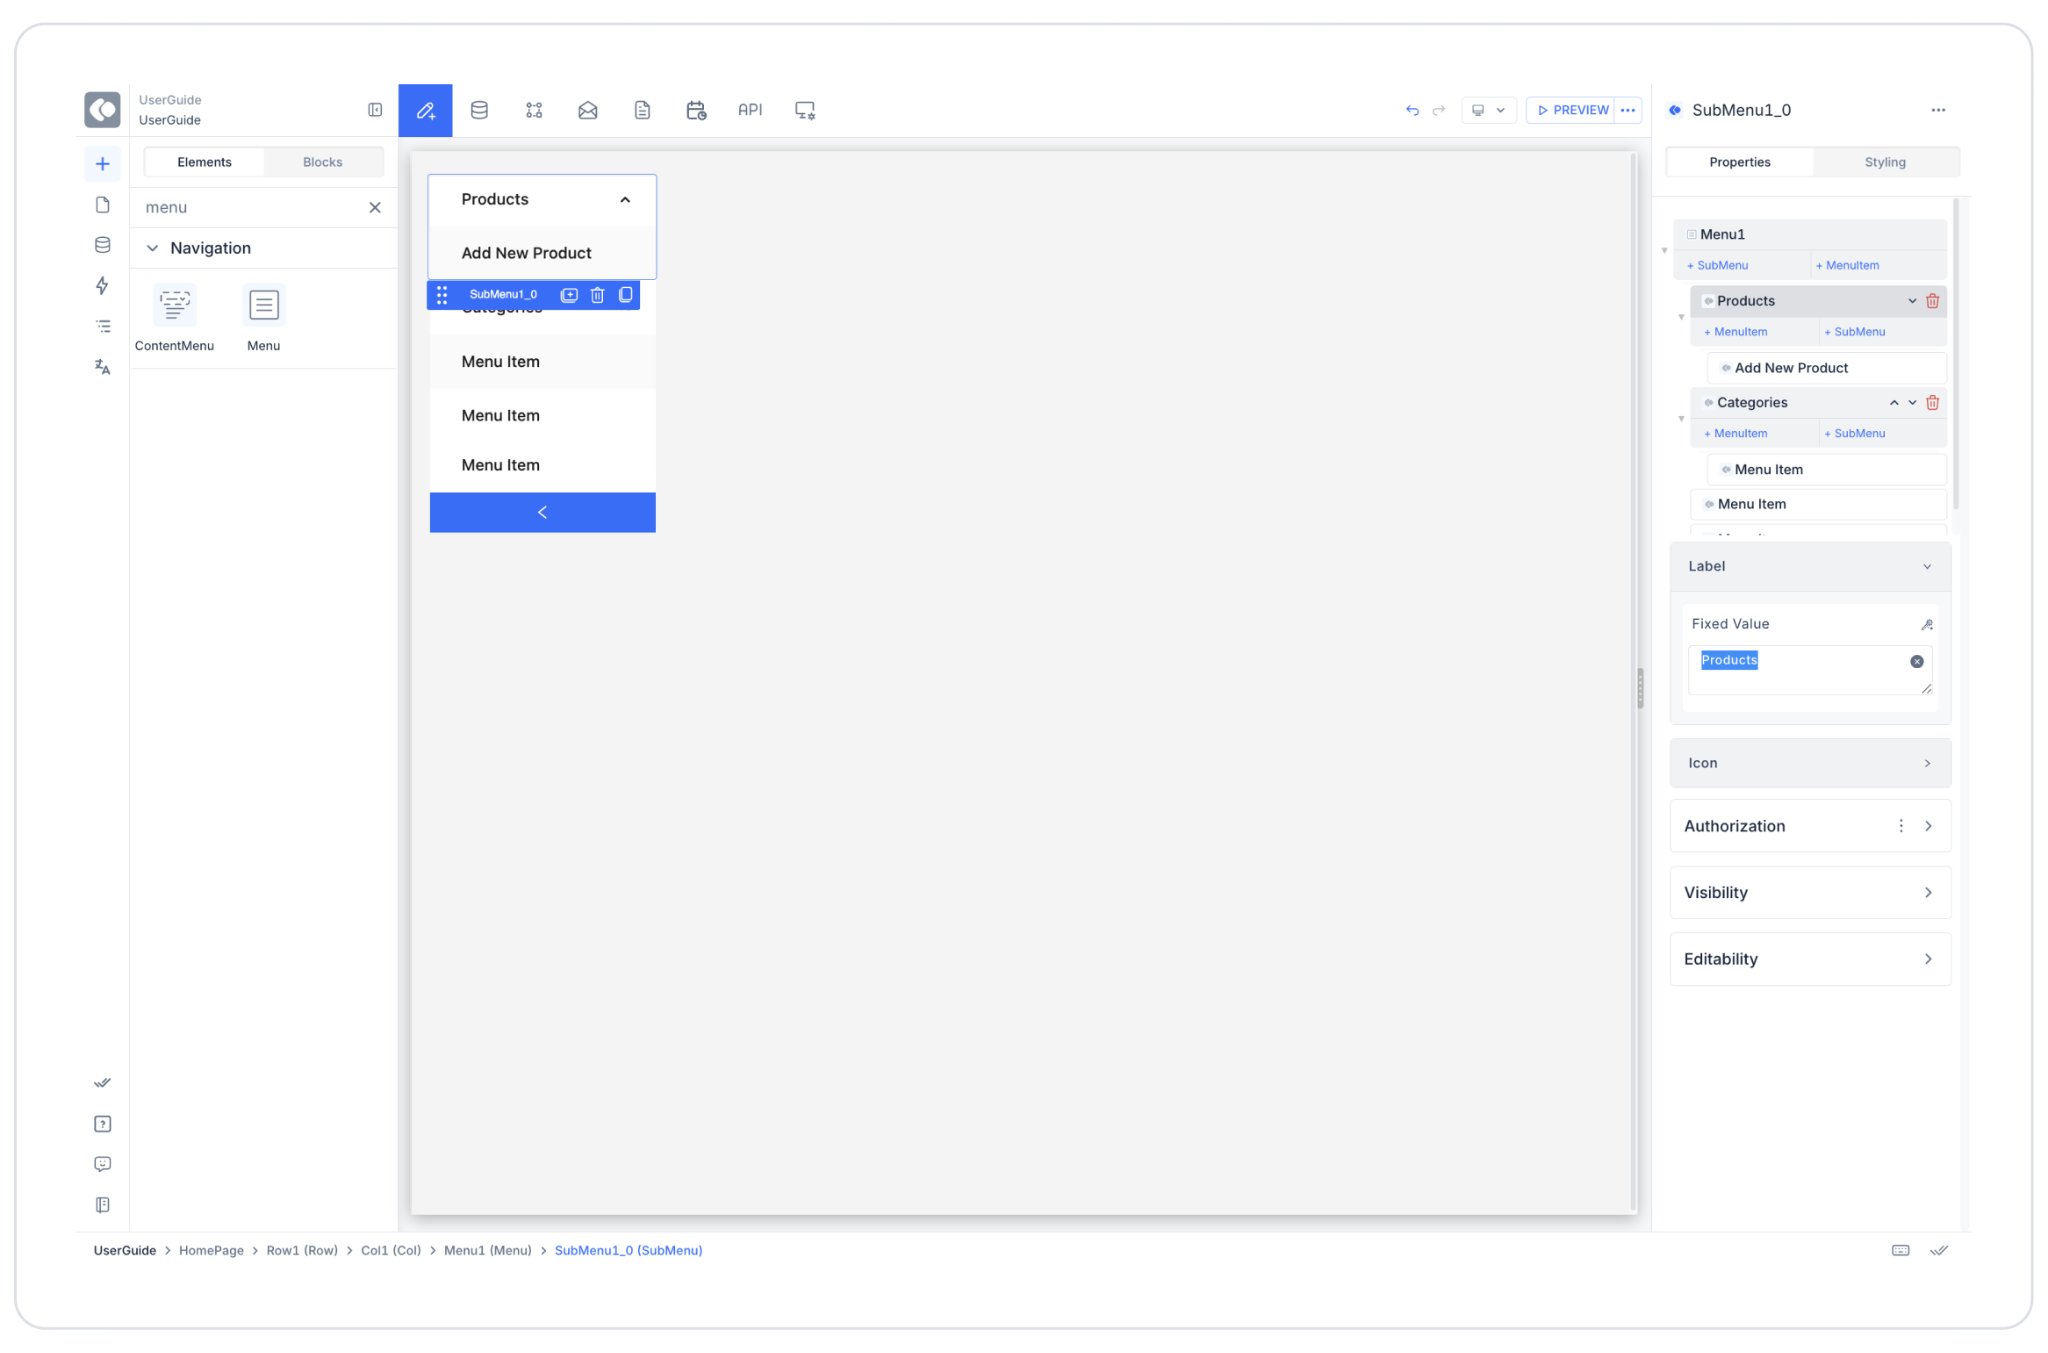Add MenuItem under Products submenu
Viewport: 2048px width, 1353px height.
(x=1736, y=332)
